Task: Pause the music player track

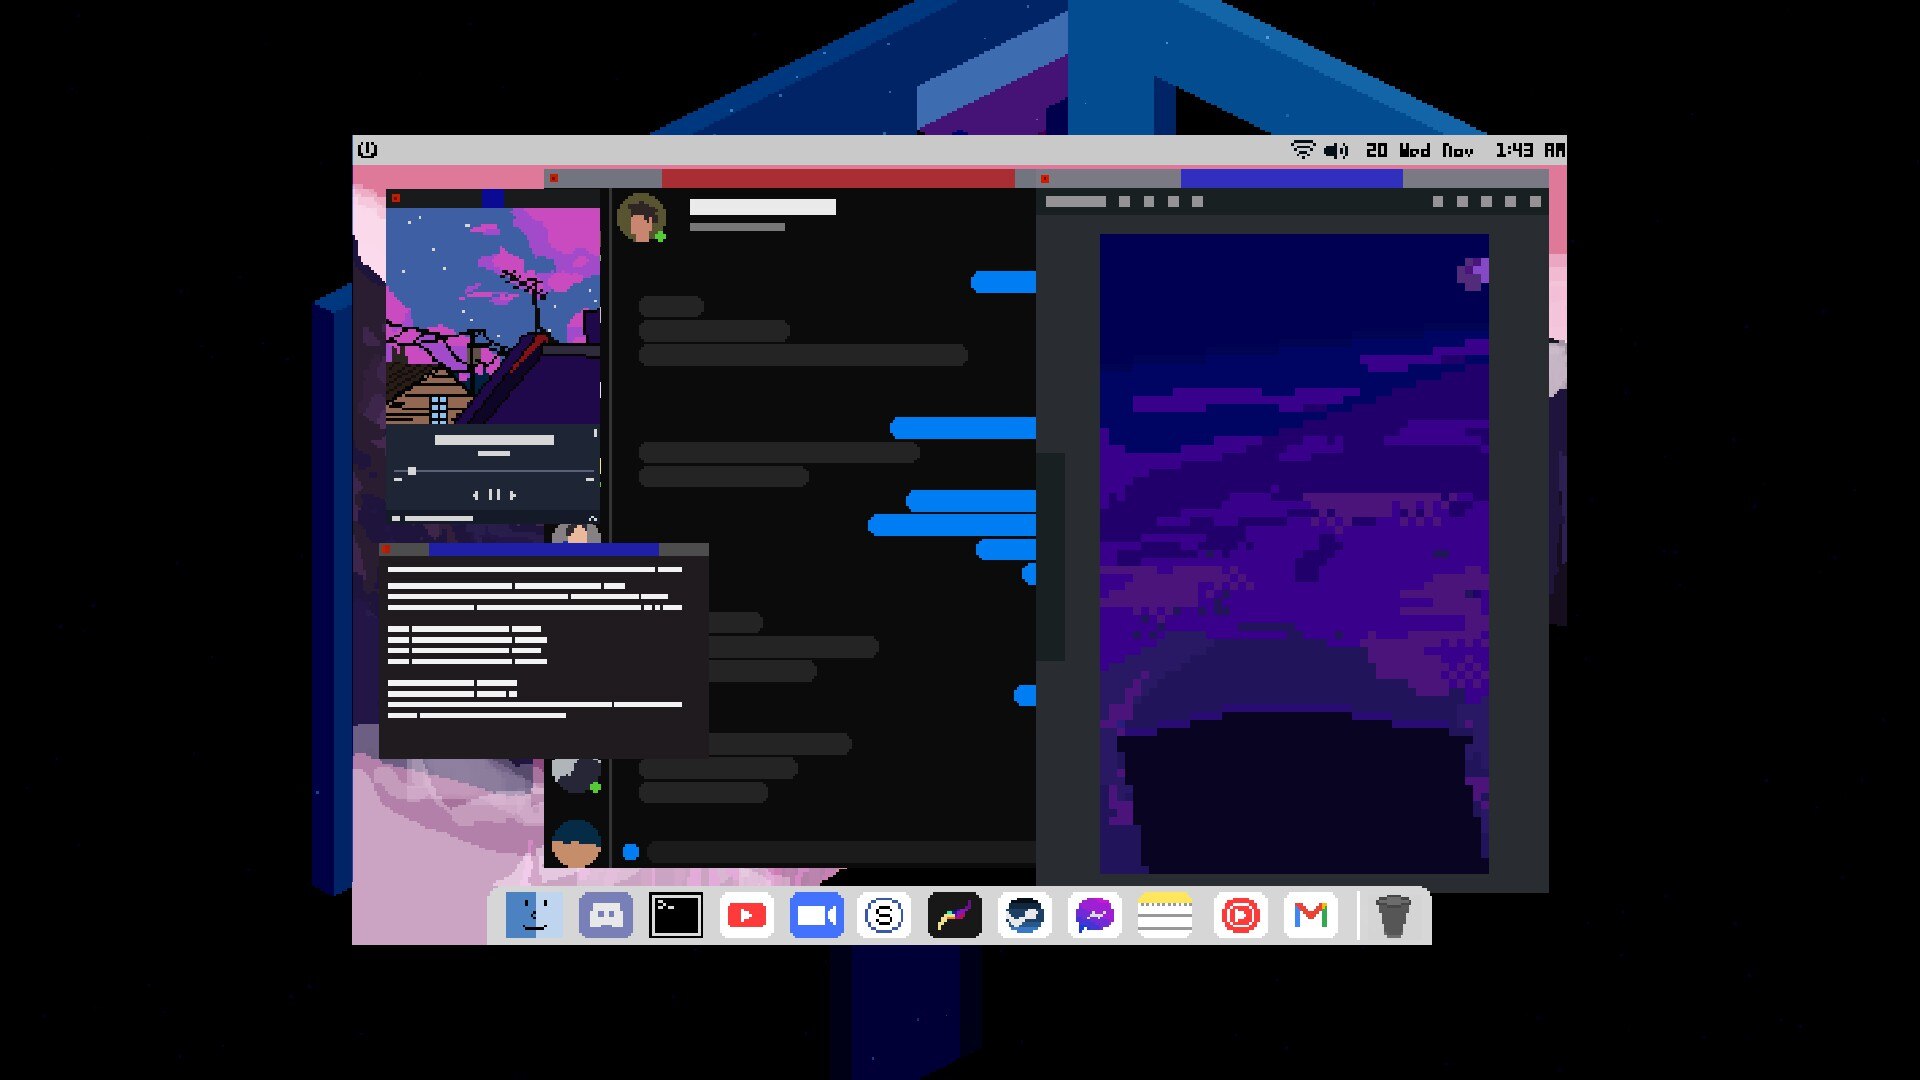Action: pos(494,494)
